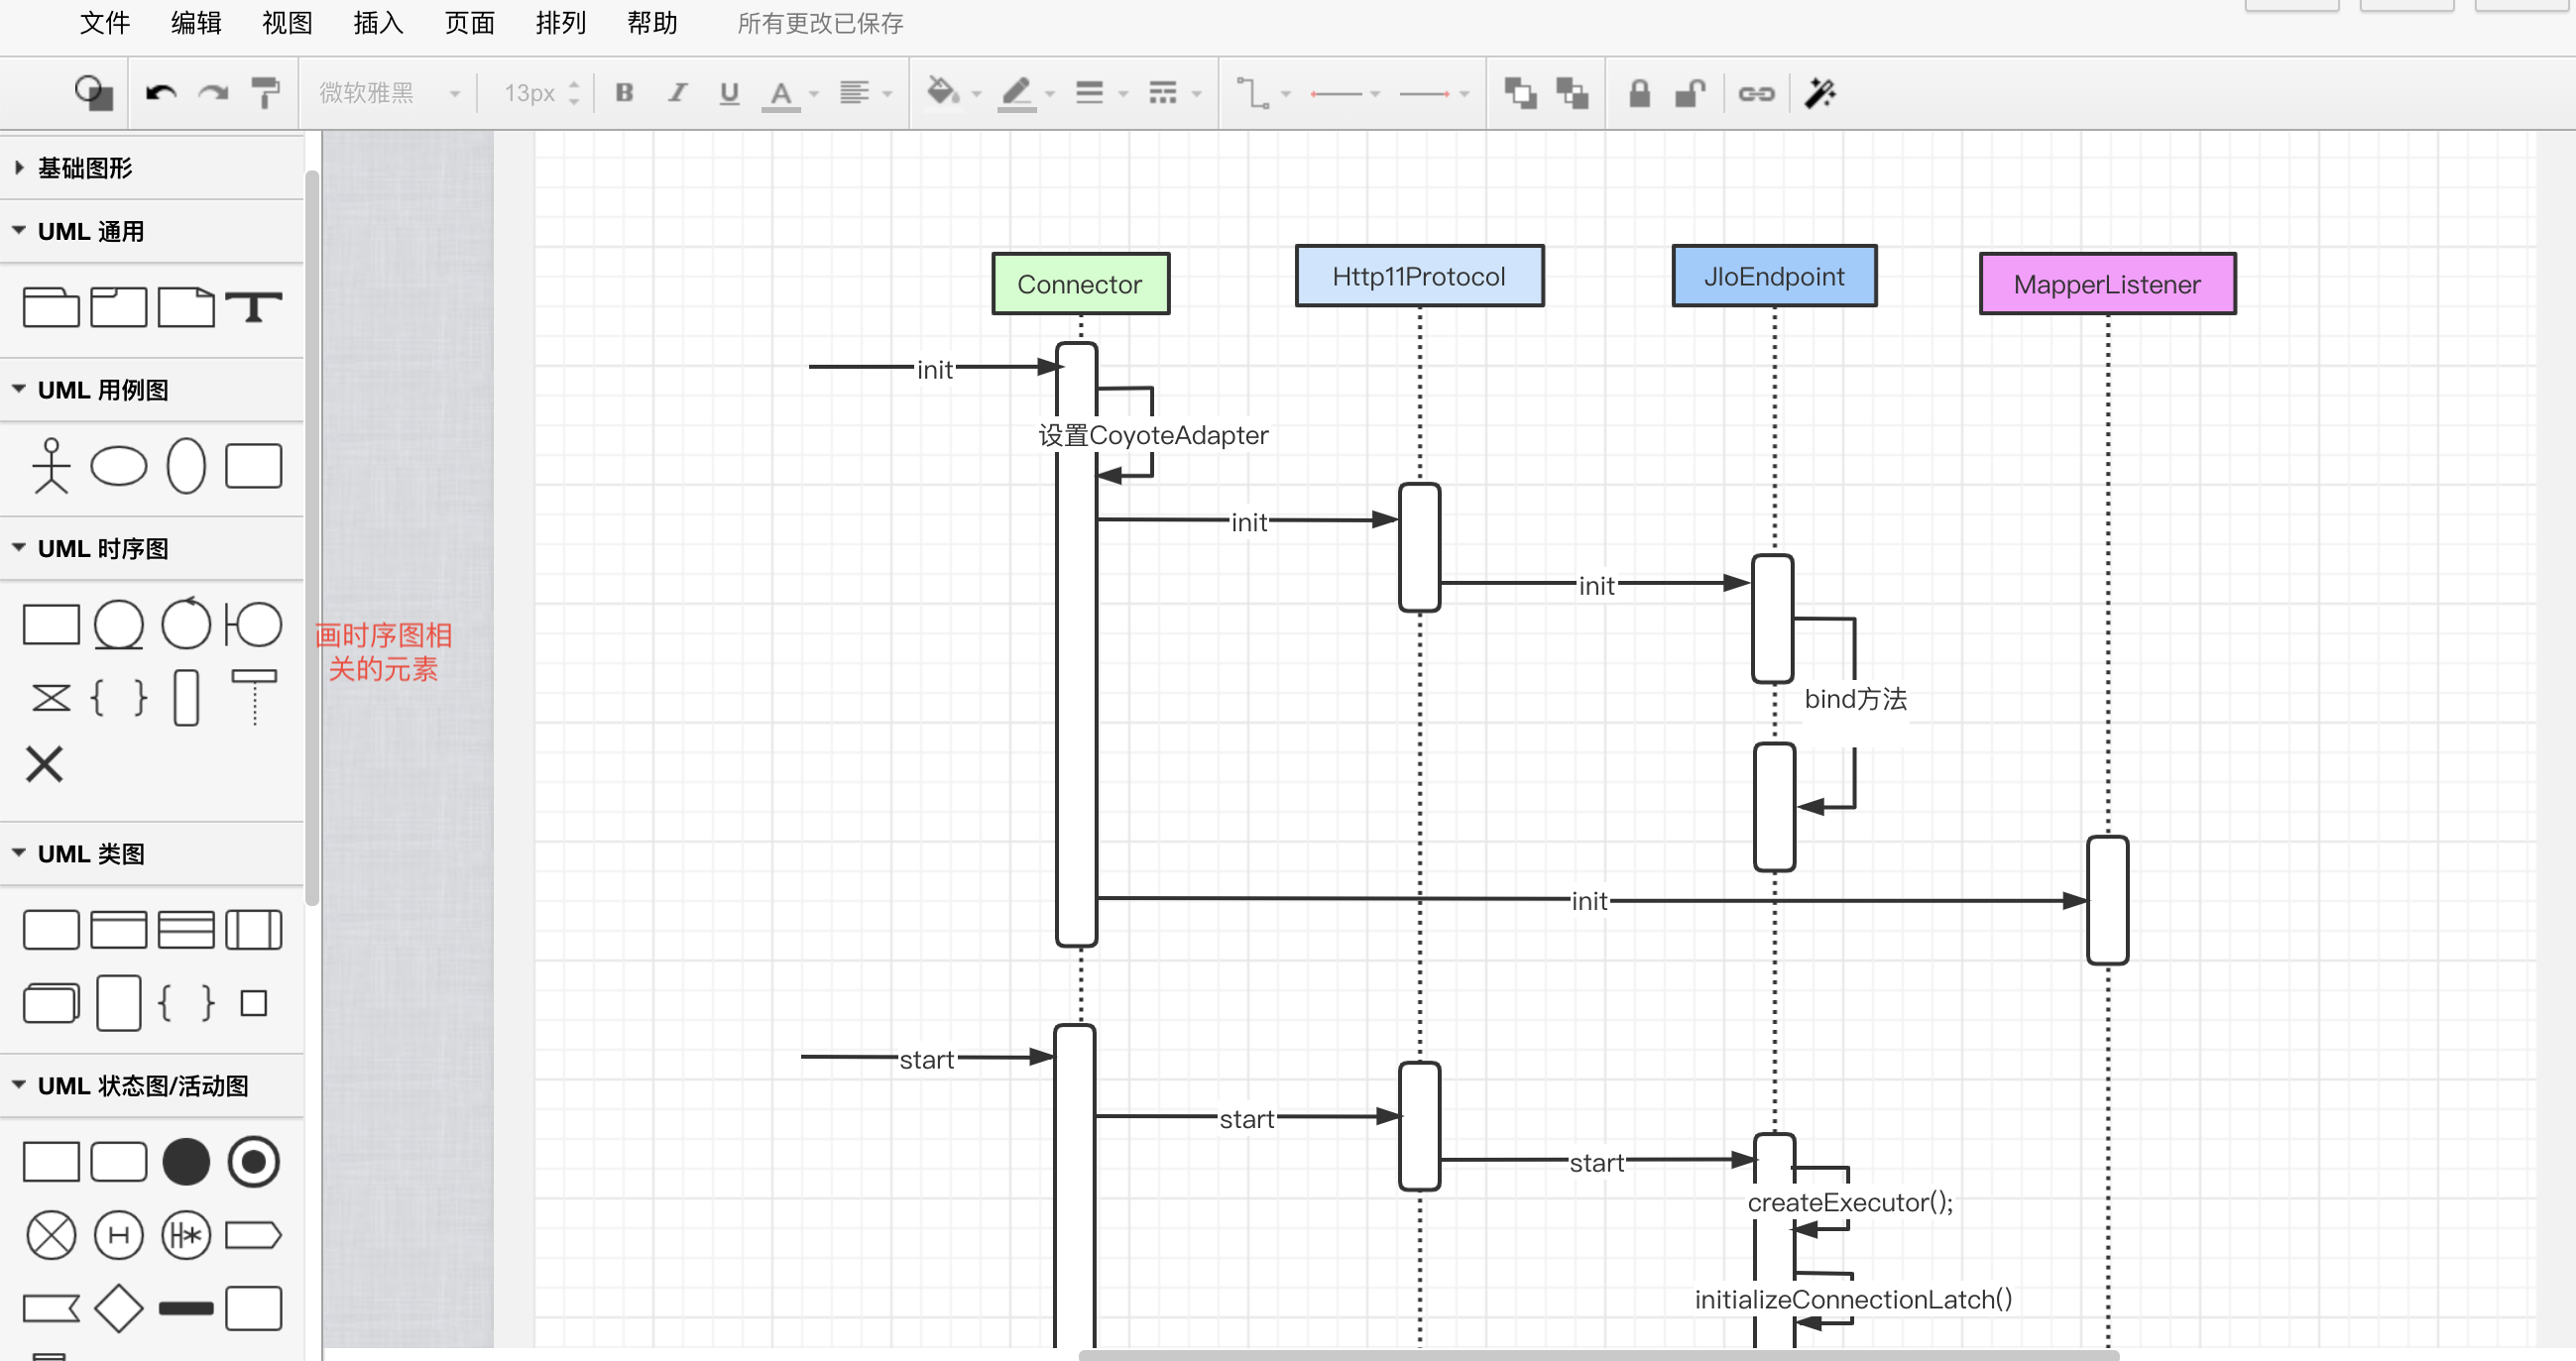Select the paint bucket fill icon
The width and height of the screenshot is (2576, 1361).
944,94
